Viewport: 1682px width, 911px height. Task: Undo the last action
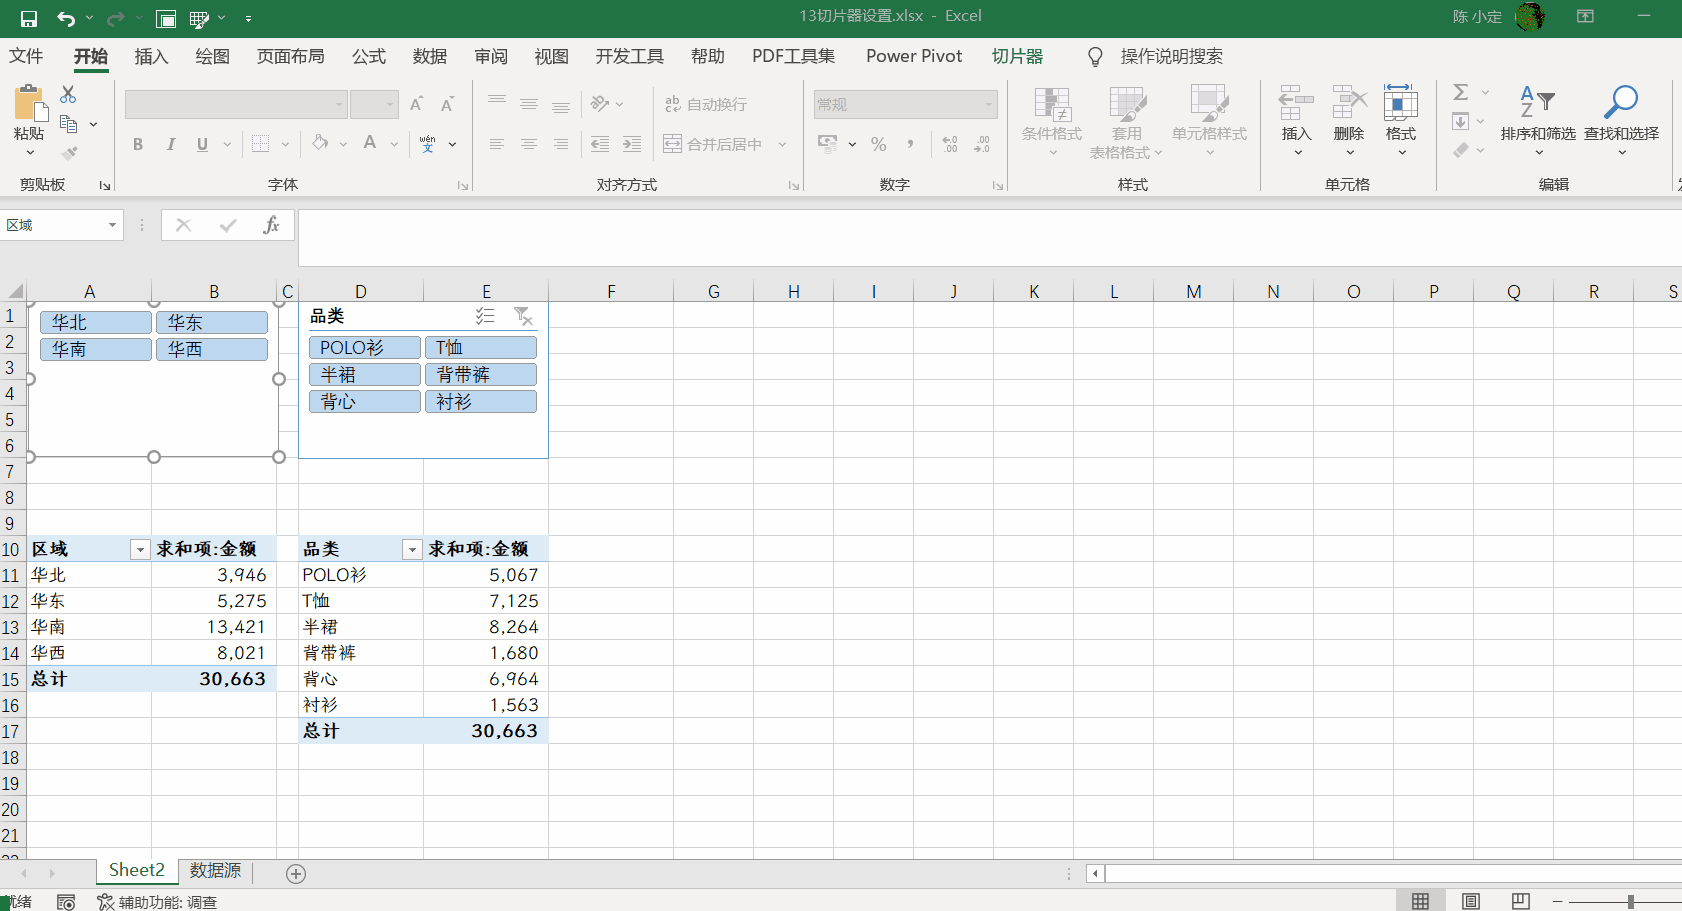tap(65, 18)
